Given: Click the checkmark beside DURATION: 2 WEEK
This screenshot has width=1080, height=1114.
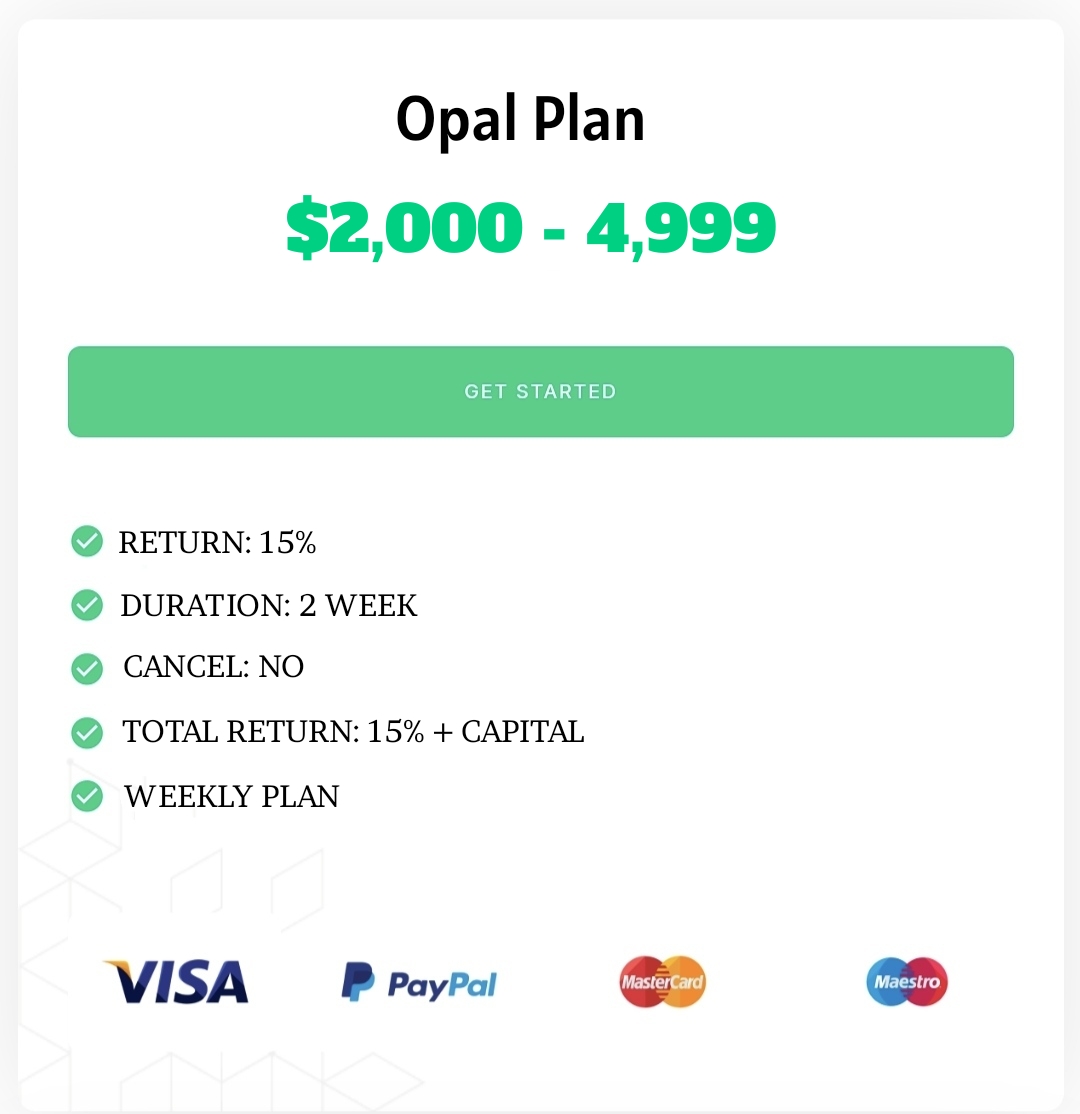Looking at the screenshot, I should point(87,605).
